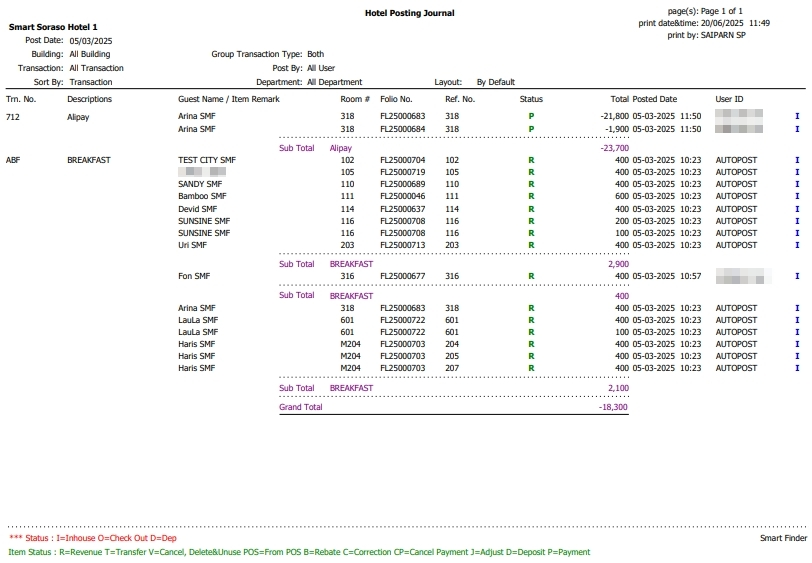The image size is (812, 563).
Task: Open folio FL25000713 for Uri SMF
Action: (x=402, y=245)
